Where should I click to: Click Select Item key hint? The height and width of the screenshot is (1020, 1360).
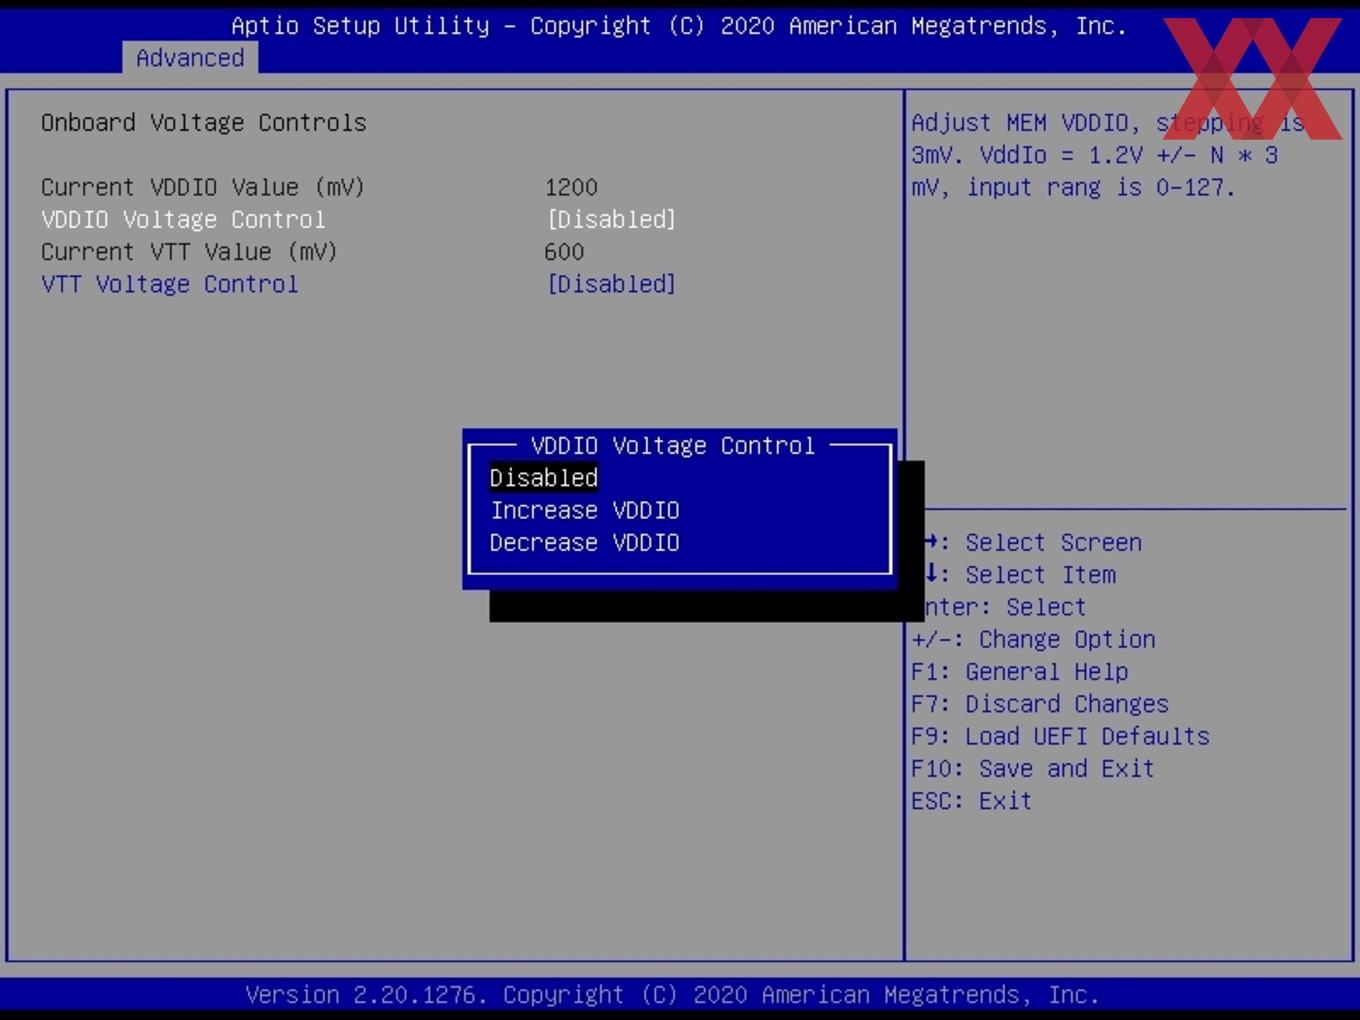click(x=1021, y=575)
